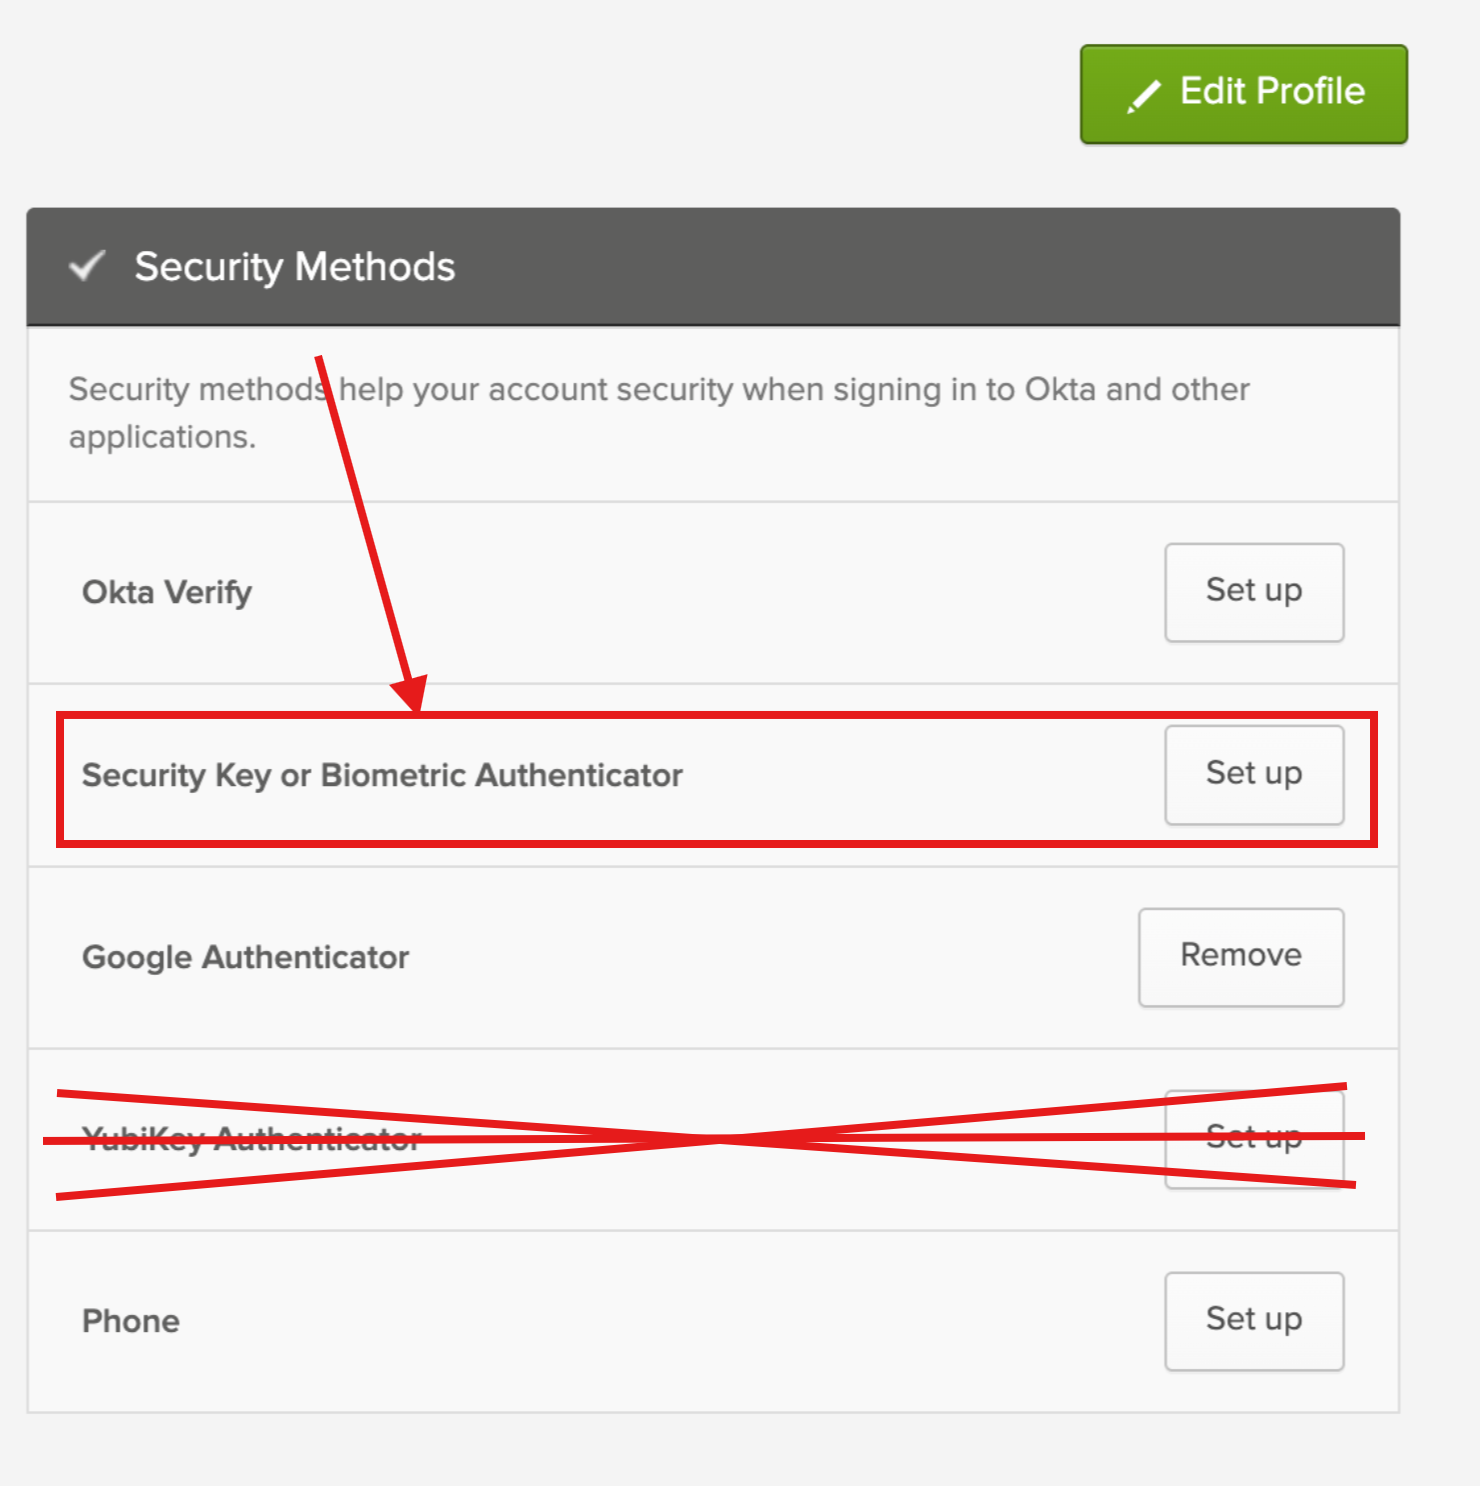Click the Okta Verify label
The height and width of the screenshot is (1486, 1480).
pos(167,592)
